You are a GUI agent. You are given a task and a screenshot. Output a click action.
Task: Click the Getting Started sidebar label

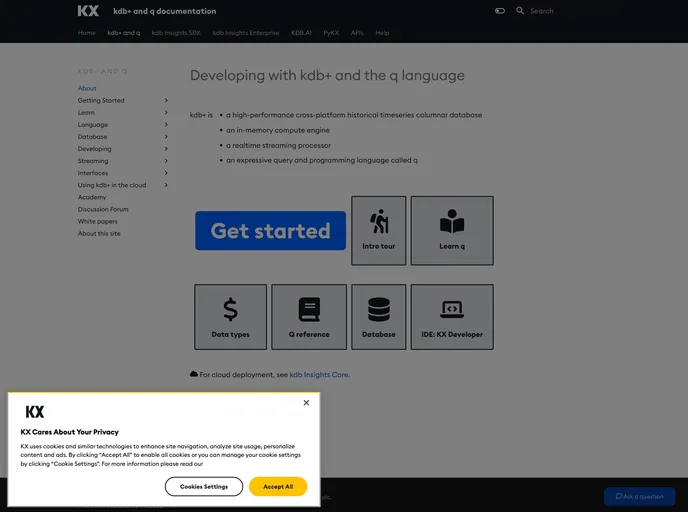[101, 100]
